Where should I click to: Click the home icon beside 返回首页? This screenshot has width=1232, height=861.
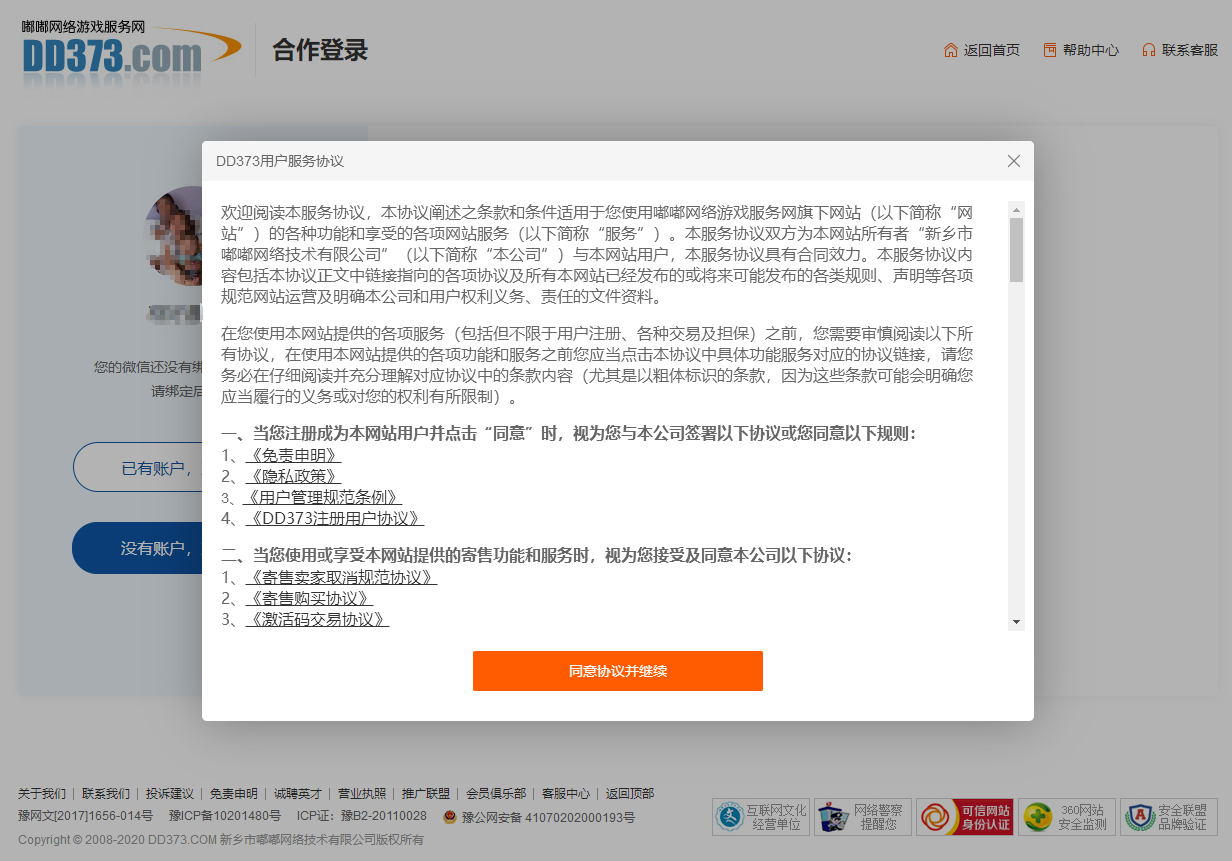[x=950, y=50]
